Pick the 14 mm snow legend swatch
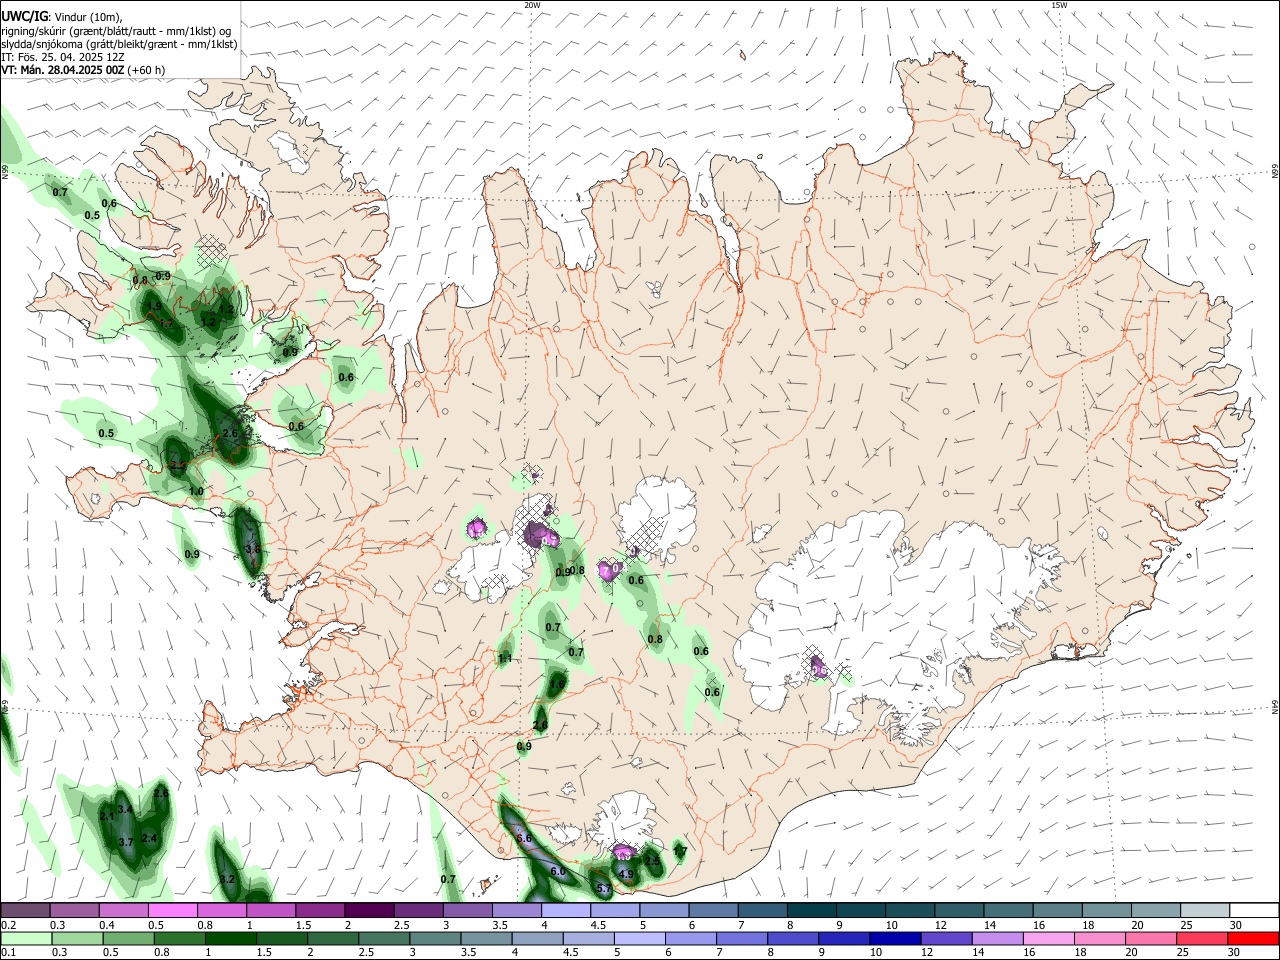Viewport: 1280px width, 960px height. (x=1010, y=911)
